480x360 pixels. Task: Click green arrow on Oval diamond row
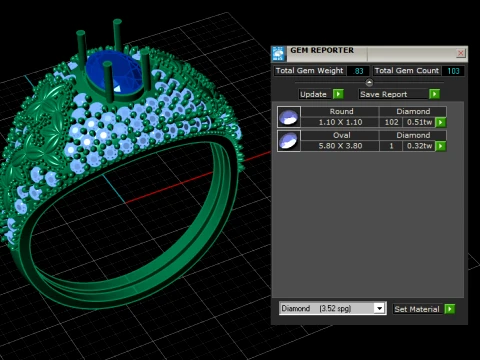tap(441, 146)
